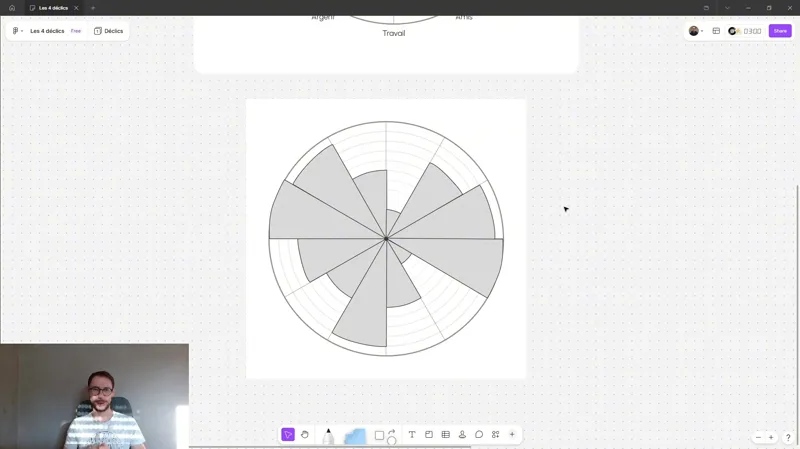The image size is (800, 449).
Task: Click the Travail label on the upper chart
Action: pos(394,33)
